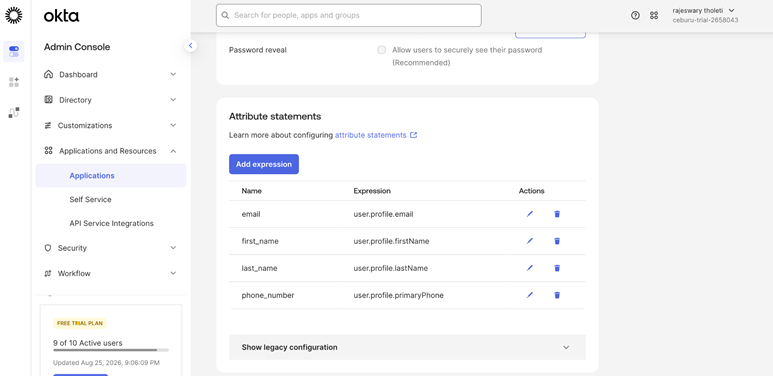The image size is (773, 376).
Task: Click the Okta sunburst logo icon
Action: coord(14,15)
